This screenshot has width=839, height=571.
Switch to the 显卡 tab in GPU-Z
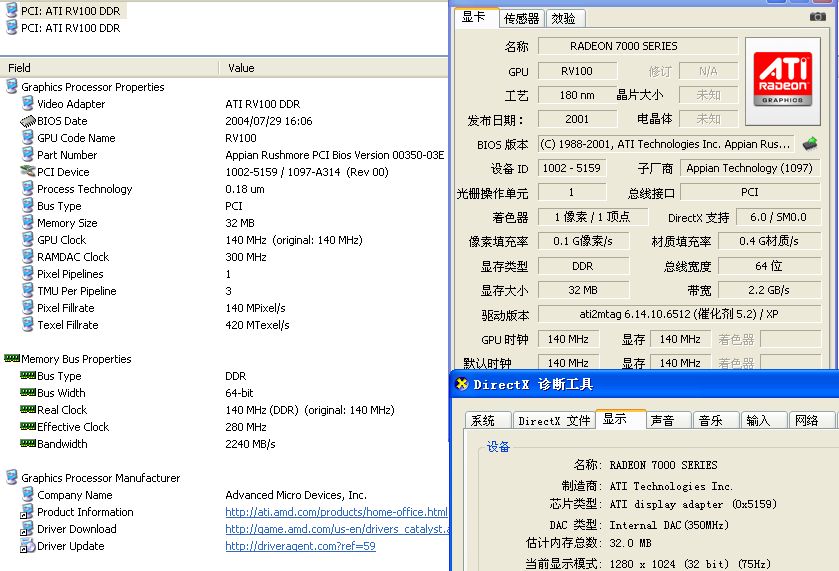tap(474, 17)
